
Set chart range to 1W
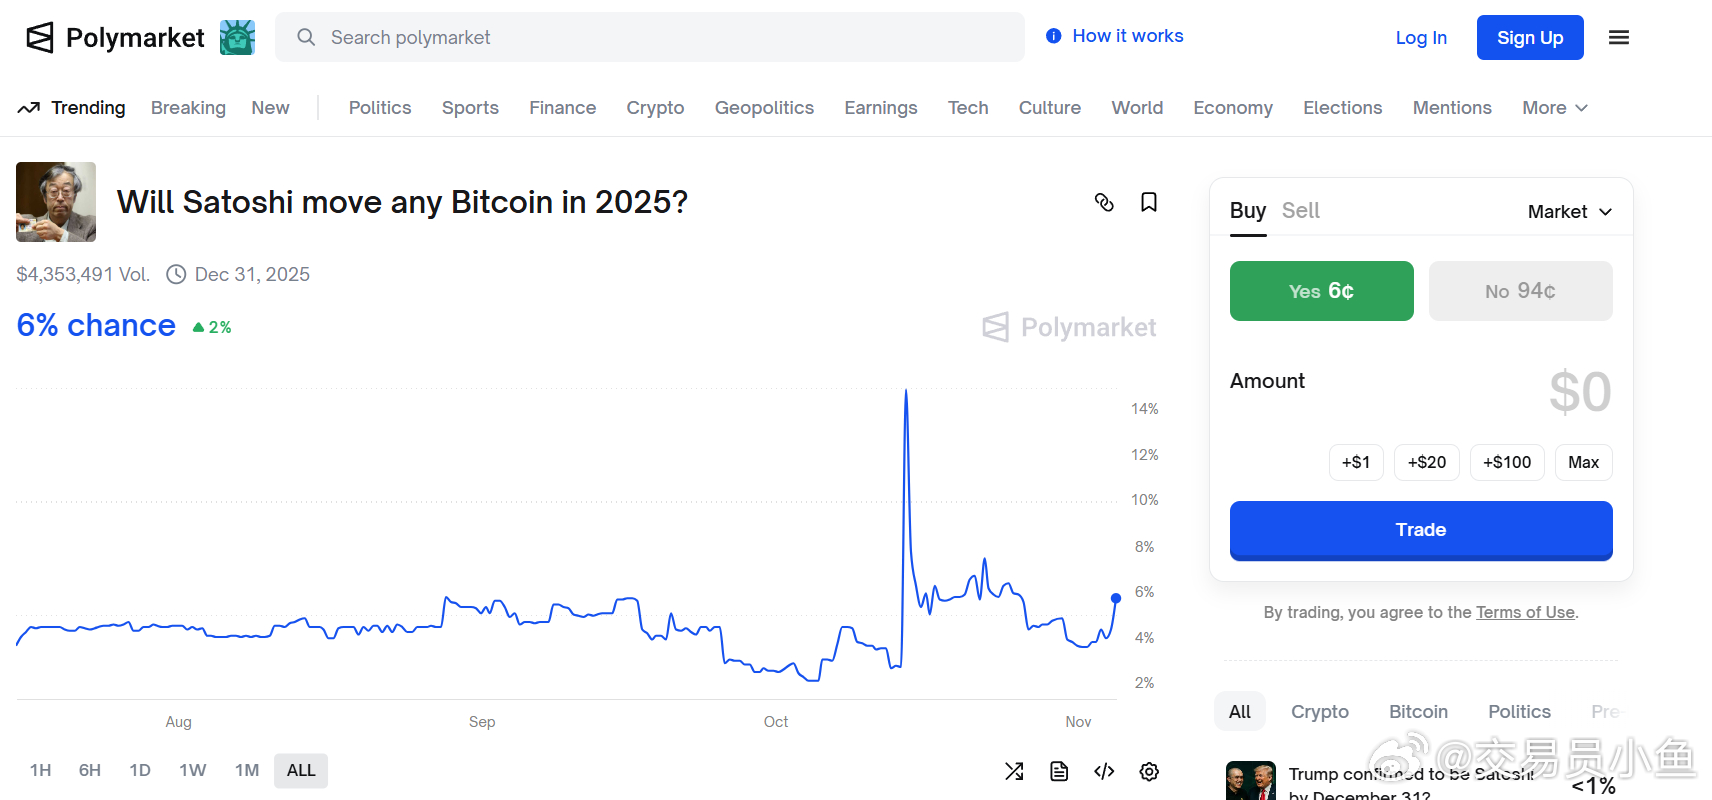pyautogui.click(x=192, y=770)
